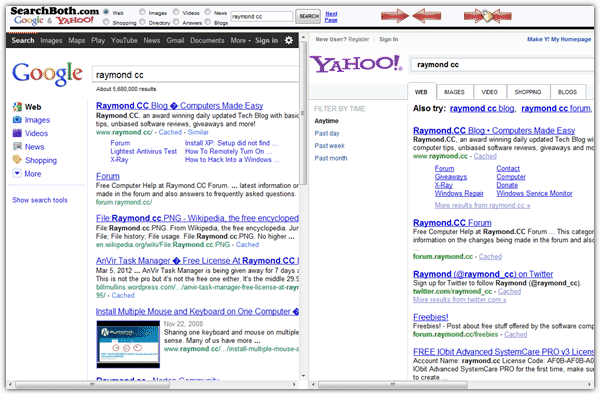This screenshot has height=394, width=600.
Task: Click Also try raymond cc forum link
Action: [x=556, y=108]
